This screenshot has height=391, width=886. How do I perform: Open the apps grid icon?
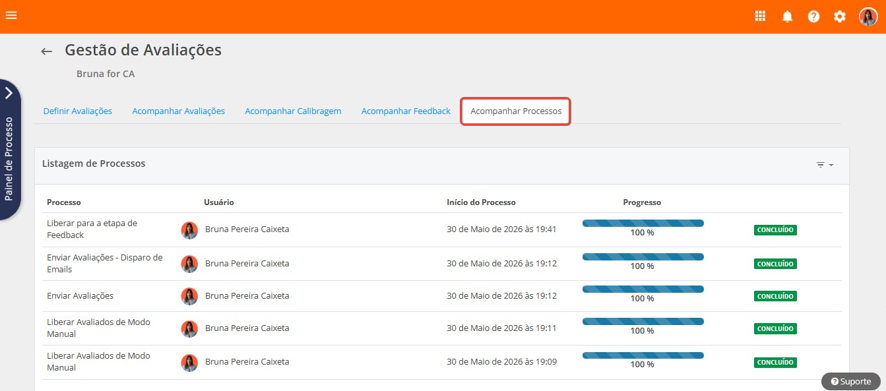760,16
